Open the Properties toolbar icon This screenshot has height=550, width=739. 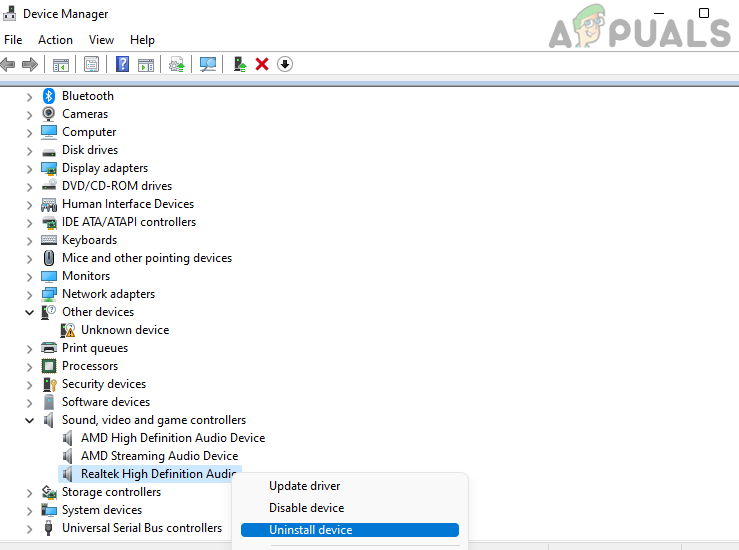point(91,64)
